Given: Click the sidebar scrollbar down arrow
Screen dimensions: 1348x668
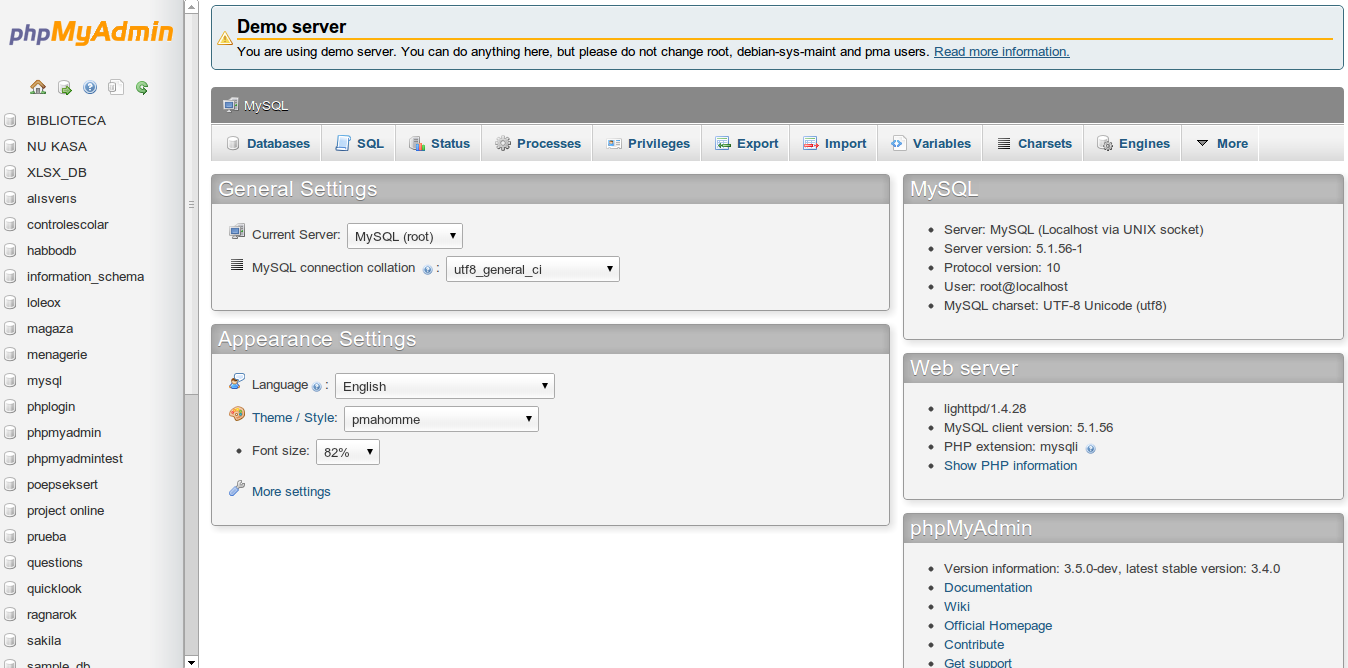Looking at the screenshot, I should click(191, 661).
